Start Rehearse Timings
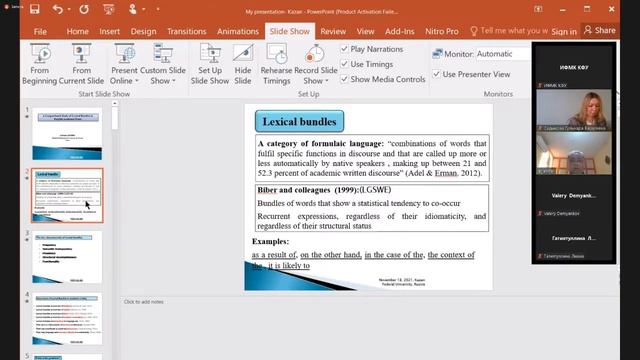Screen dimensions: 640x360 [x=276, y=64]
